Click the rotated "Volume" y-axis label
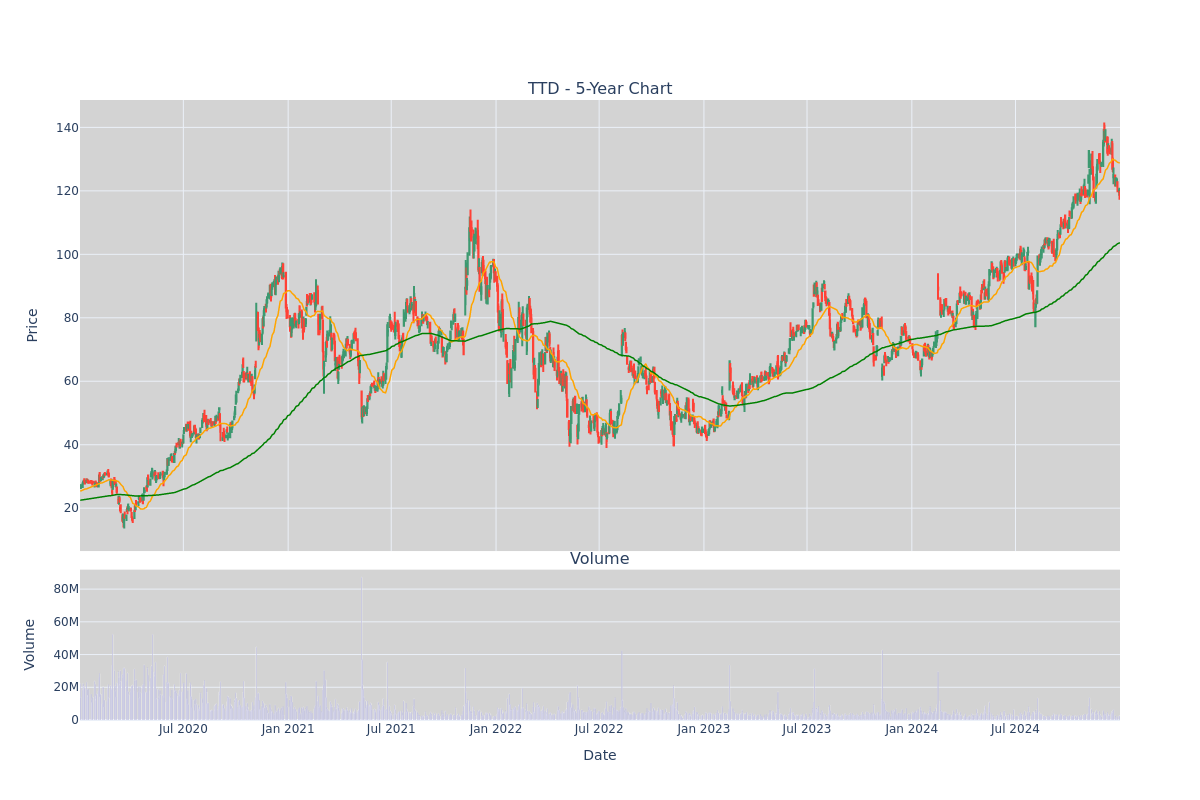1200x800 pixels. tap(30, 644)
